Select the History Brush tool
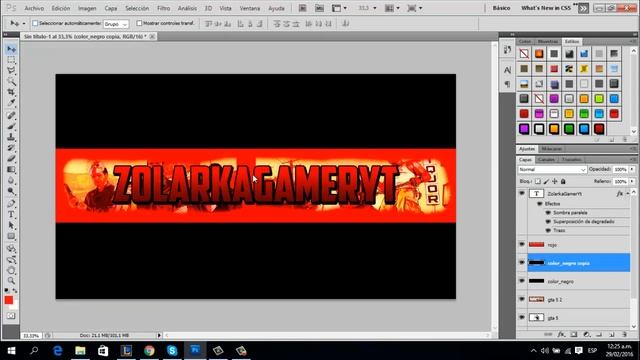This screenshot has height=360, width=640. (x=11, y=148)
